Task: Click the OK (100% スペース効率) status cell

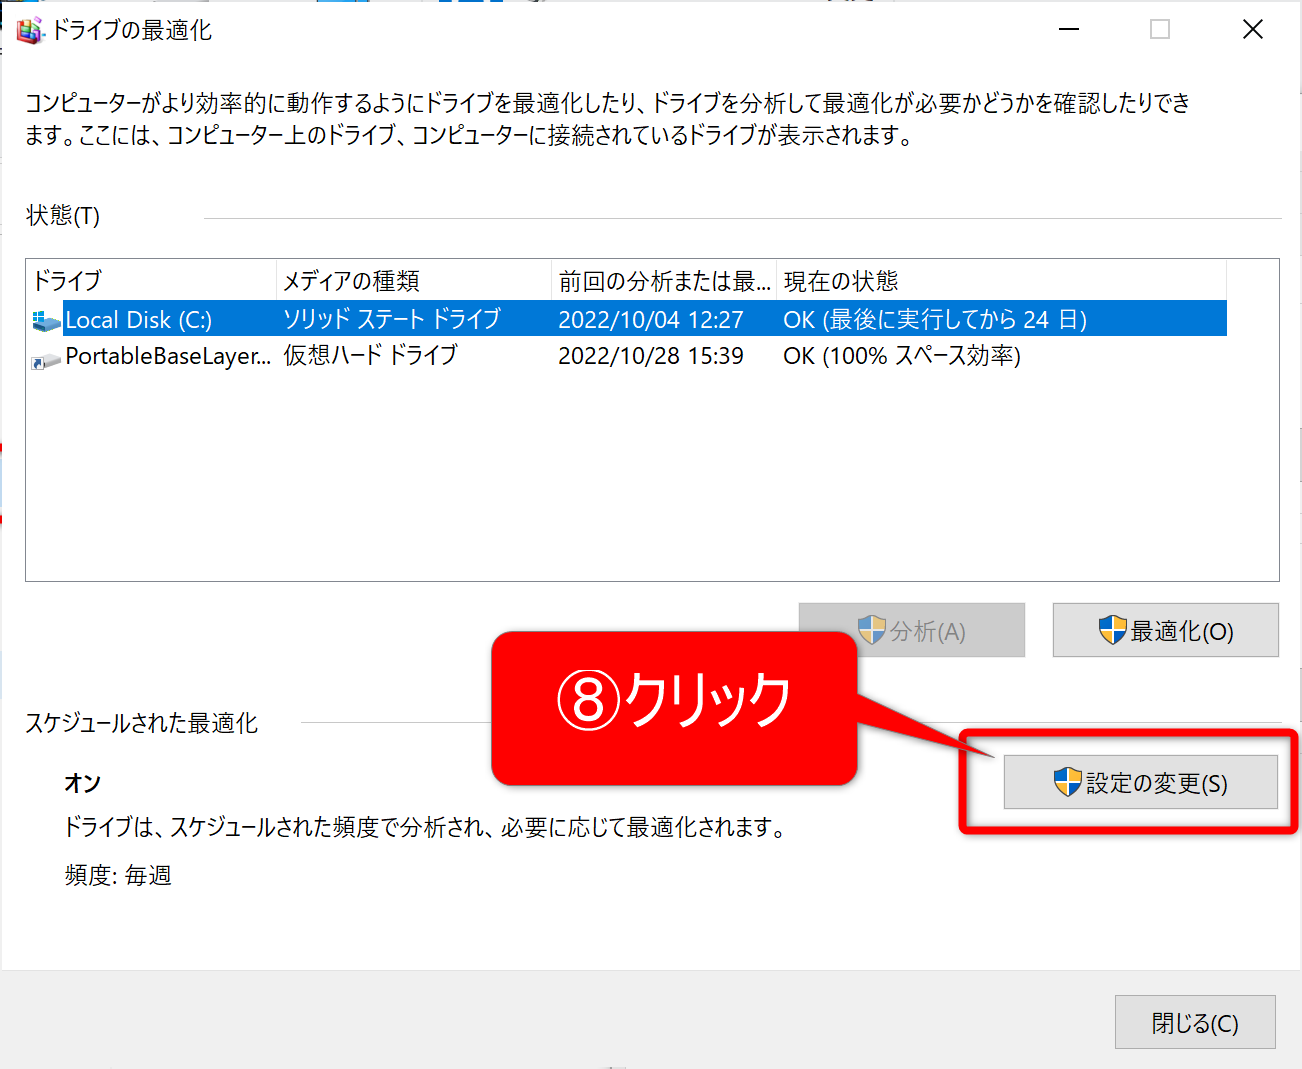Action: coord(901,356)
